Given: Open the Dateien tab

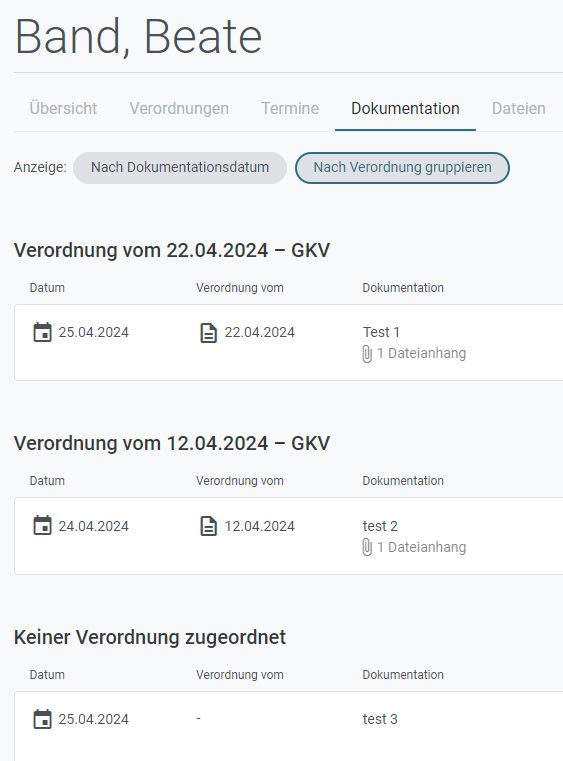Looking at the screenshot, I should point(518,108).
